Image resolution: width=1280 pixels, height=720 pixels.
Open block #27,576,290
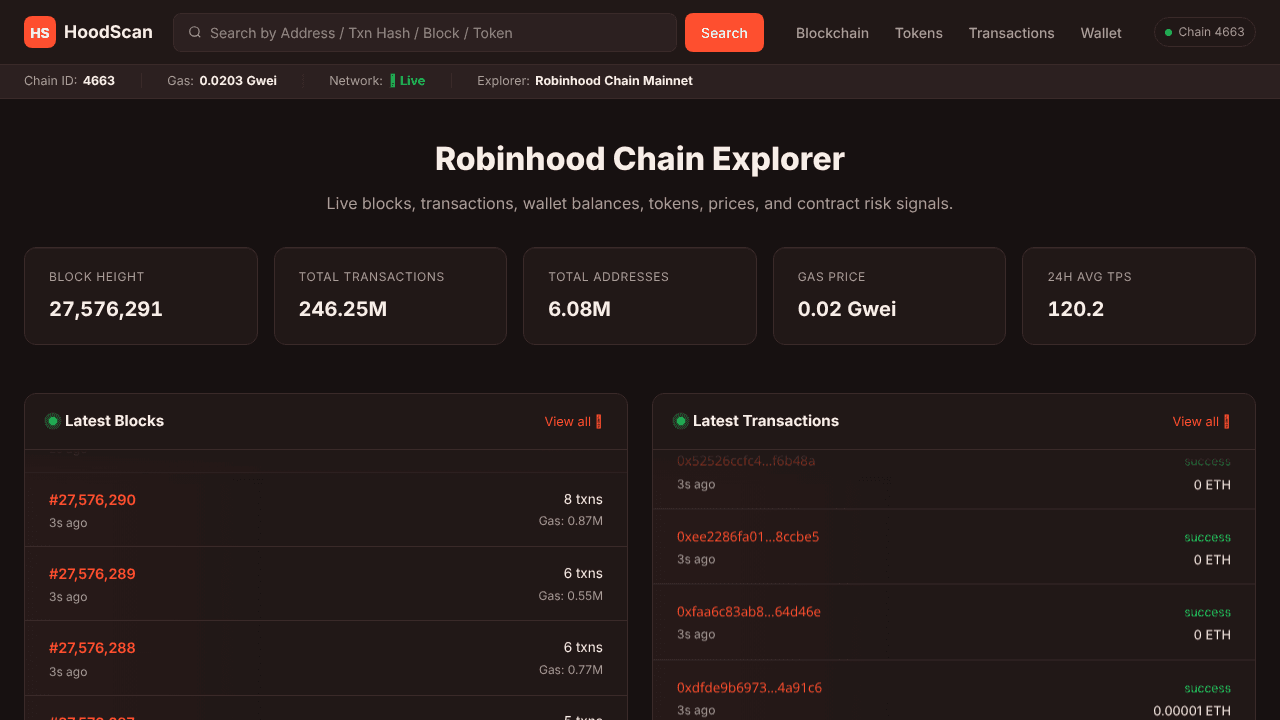click(x=92, y=500)
